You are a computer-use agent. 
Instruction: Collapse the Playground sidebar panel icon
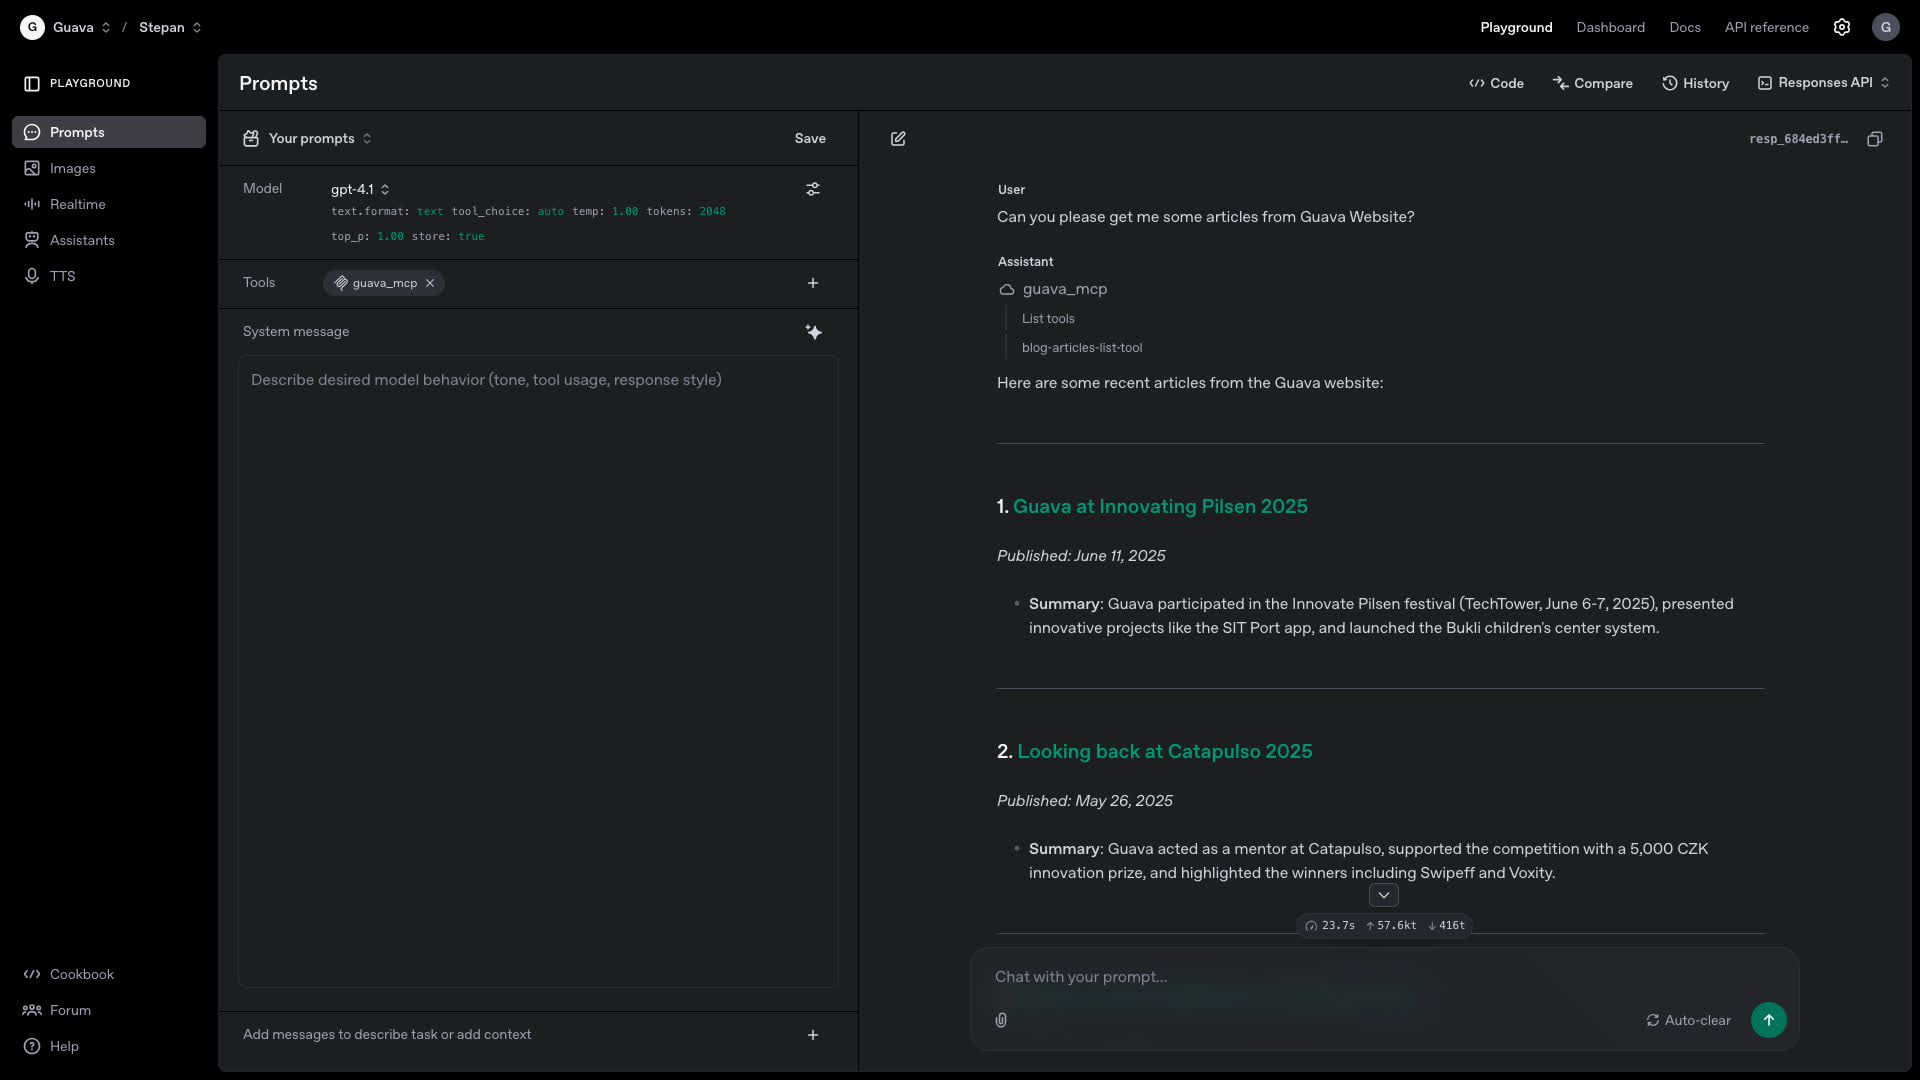(x=32, y=84)
